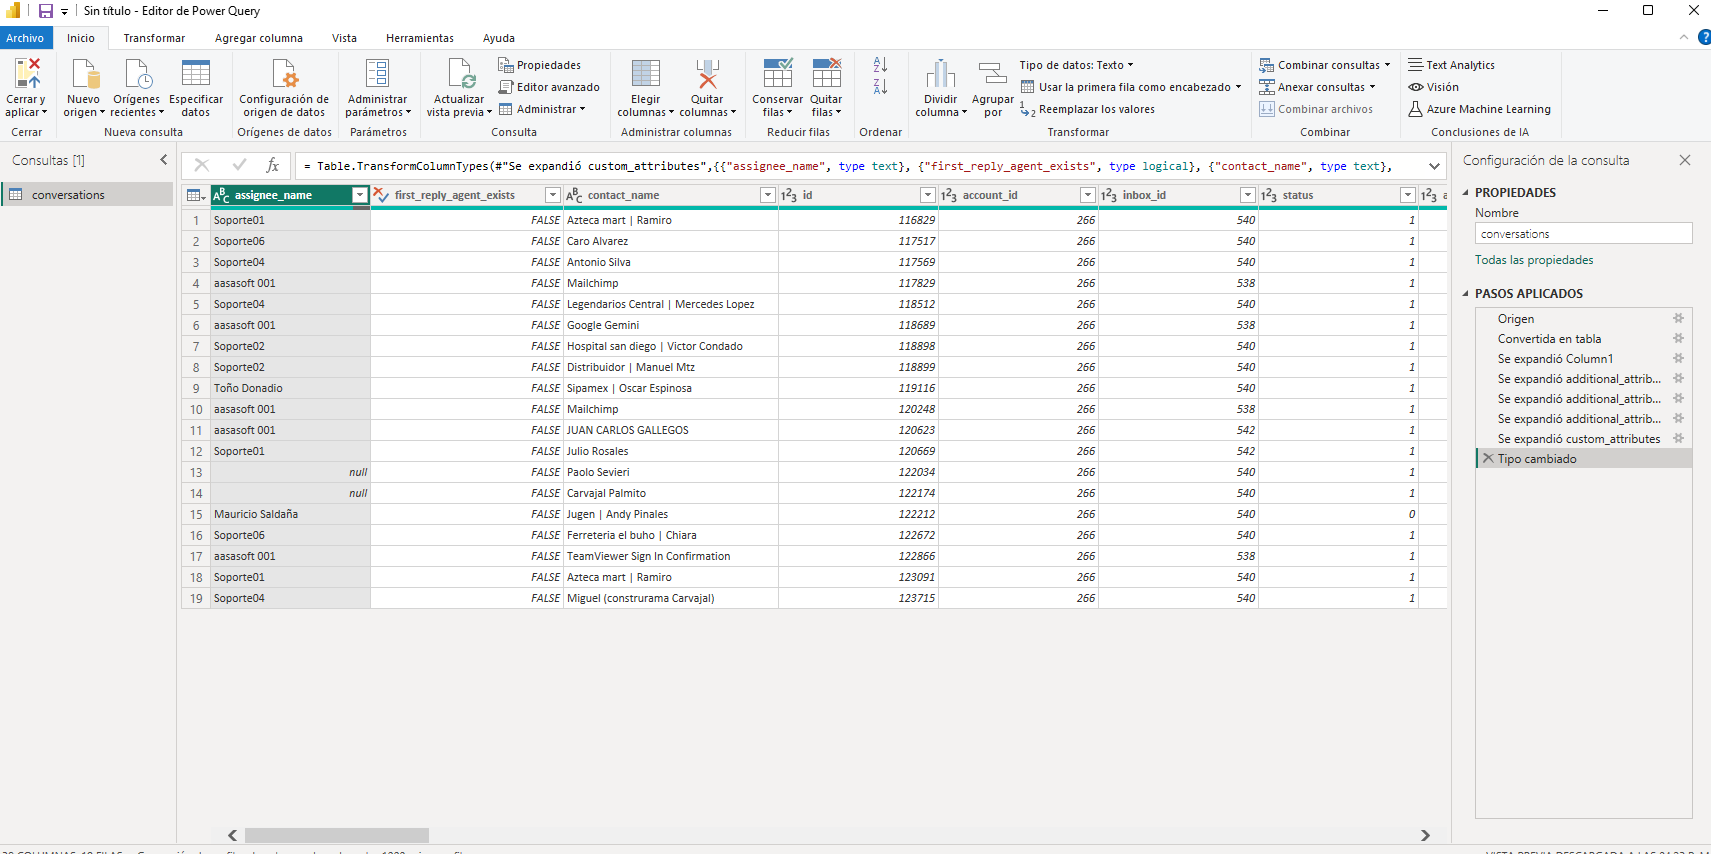This screenshot has height=854, width=1711.
Task: Click the Agrupar por icon
Action: coord(992,74)
